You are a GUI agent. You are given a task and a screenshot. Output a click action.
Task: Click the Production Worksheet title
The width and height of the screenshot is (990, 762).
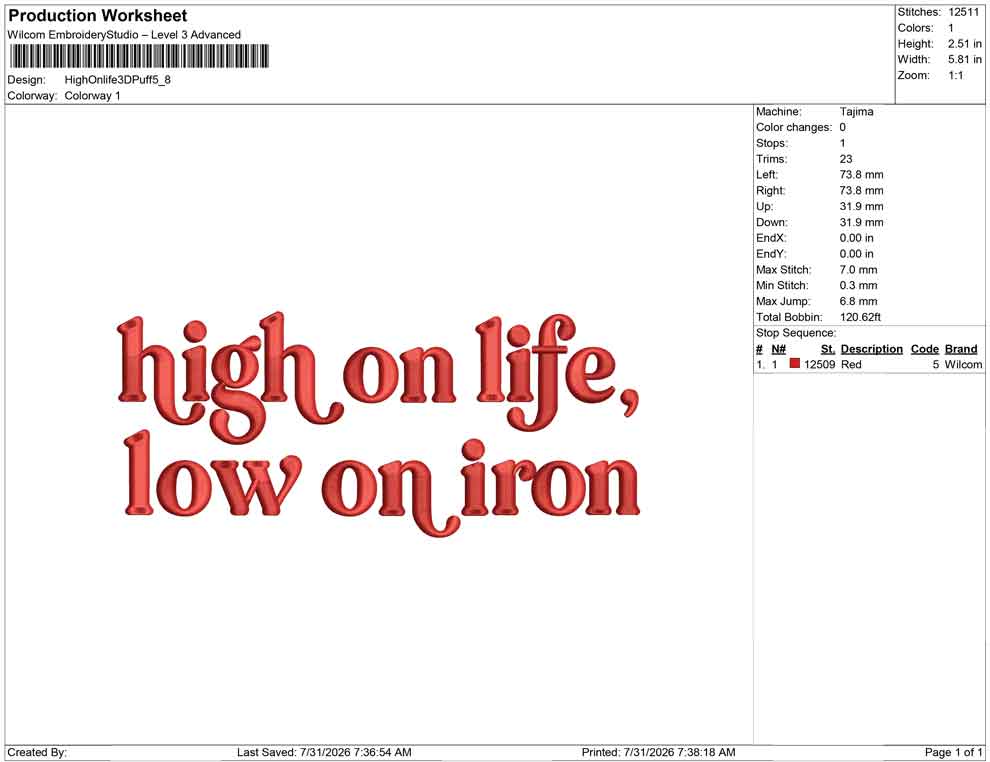pos(98,16)
